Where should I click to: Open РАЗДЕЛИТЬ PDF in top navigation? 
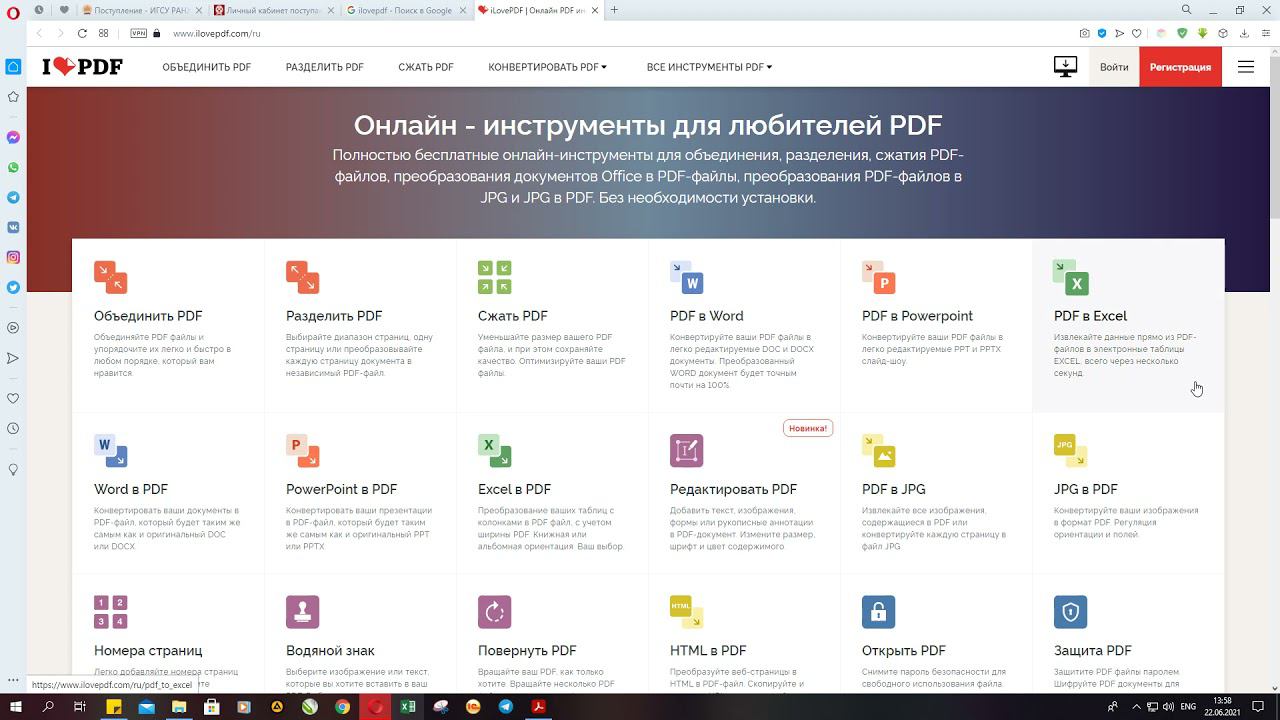coord(325,67)
